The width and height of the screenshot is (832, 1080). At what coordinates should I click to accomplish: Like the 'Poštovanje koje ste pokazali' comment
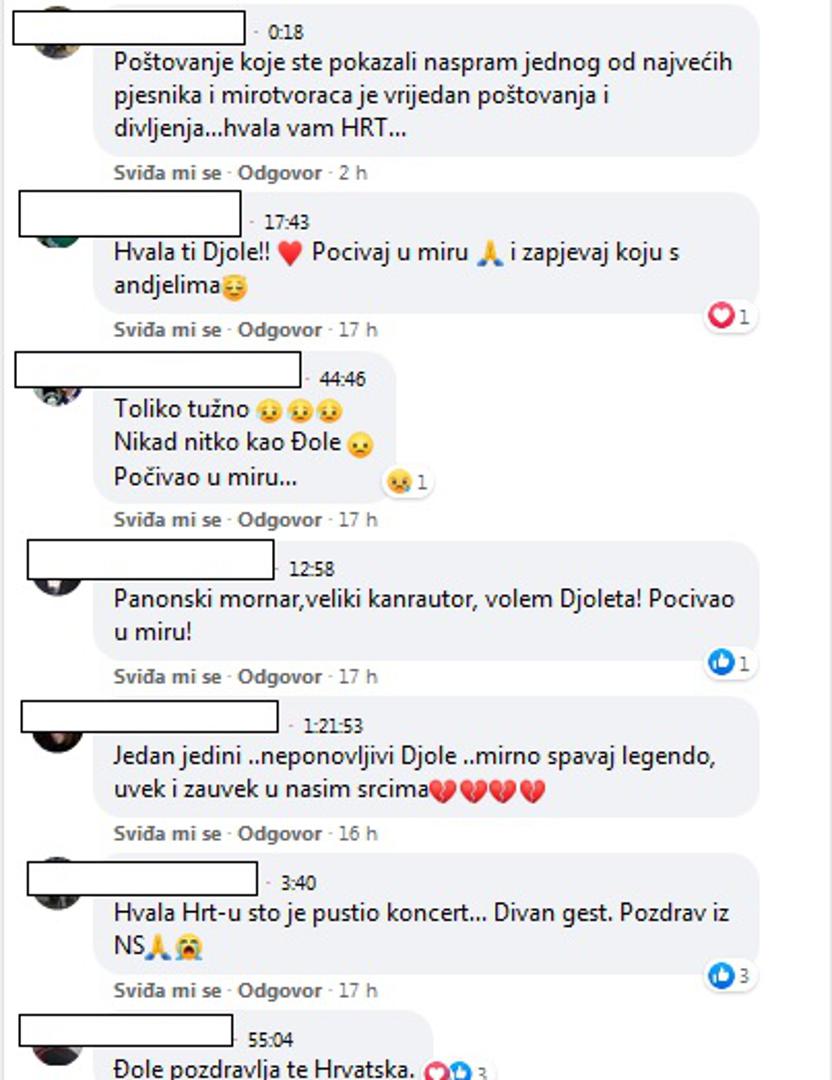[167, 173]
